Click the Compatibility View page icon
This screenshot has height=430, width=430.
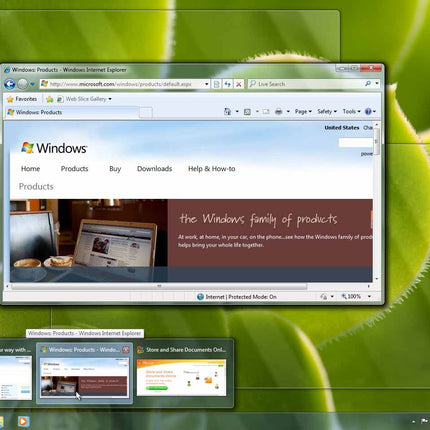coord(216,84)
